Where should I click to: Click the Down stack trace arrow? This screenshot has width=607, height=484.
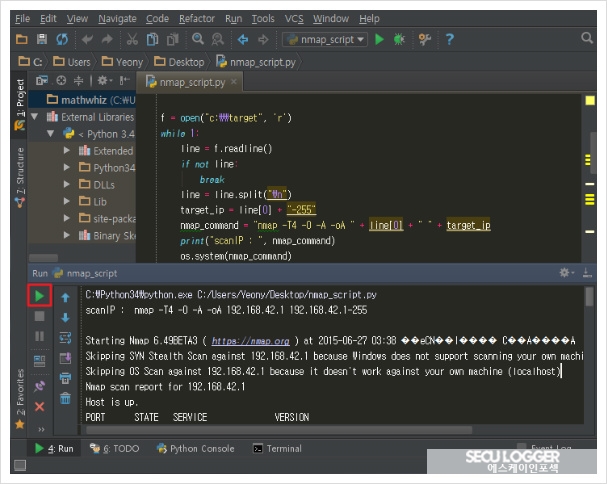(x=65, y=318)
